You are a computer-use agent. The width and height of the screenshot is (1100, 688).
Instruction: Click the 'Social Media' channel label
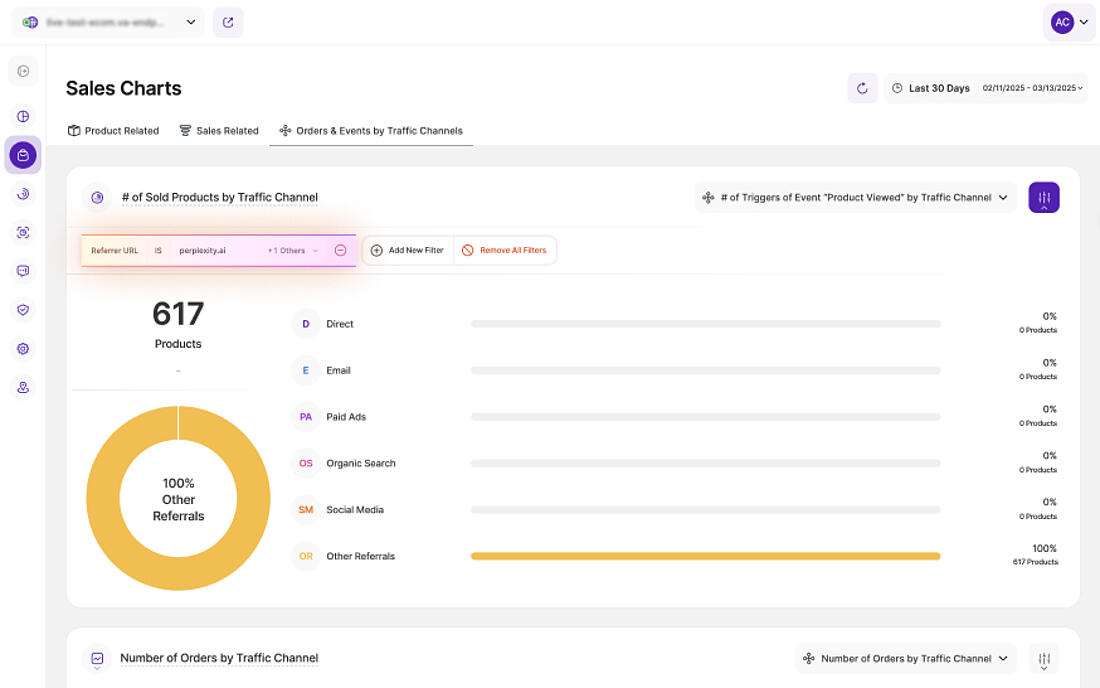point(355,510)
